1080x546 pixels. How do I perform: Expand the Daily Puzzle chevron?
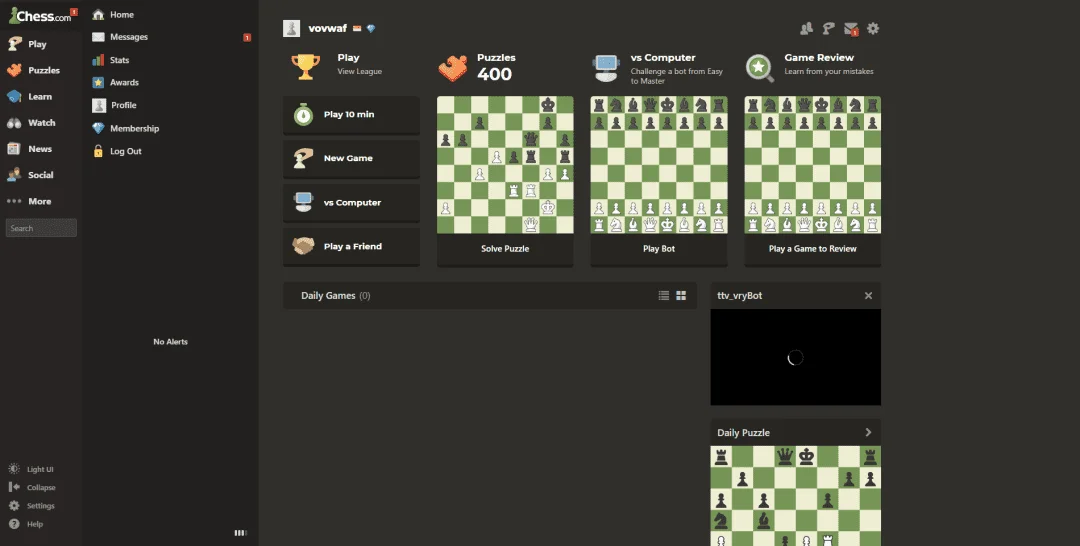point(869,432)
